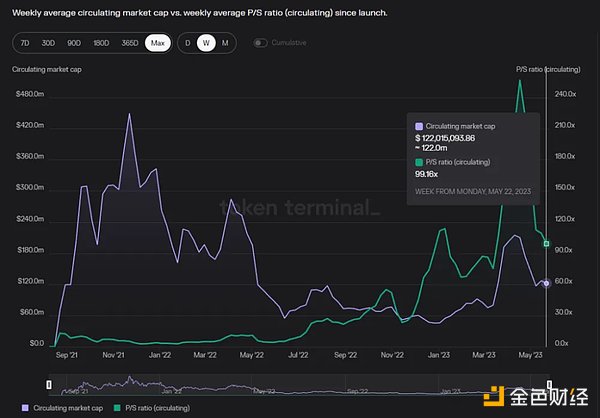
Task: Click the green P/S ratio legend swatch
Action: click(x=118, y=408)
